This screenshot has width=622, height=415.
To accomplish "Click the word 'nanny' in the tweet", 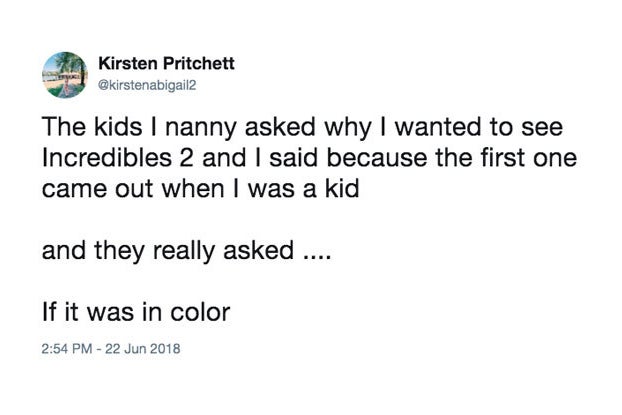I will 200,129.
